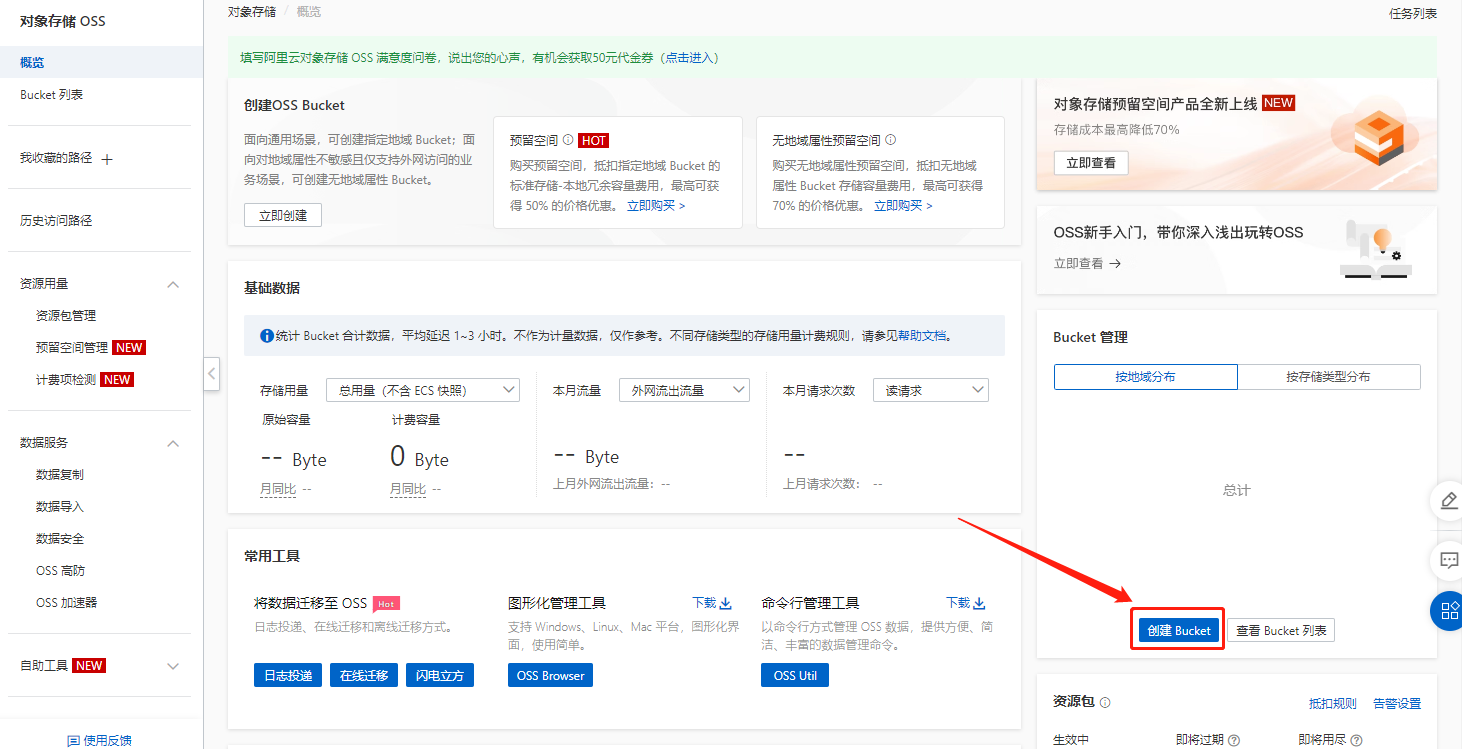The width and height of the screenshot is (1462, 749).
Task: Click the OSS beginner guide illustration
Action: click(1375, 250)
